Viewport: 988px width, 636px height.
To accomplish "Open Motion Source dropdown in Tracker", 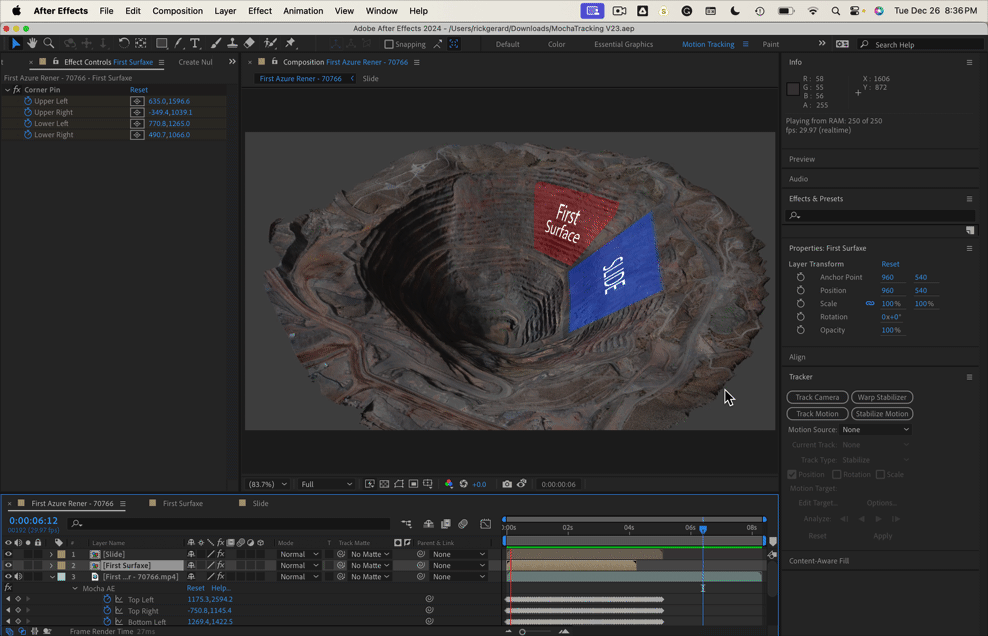I will [x=876, y=430].
